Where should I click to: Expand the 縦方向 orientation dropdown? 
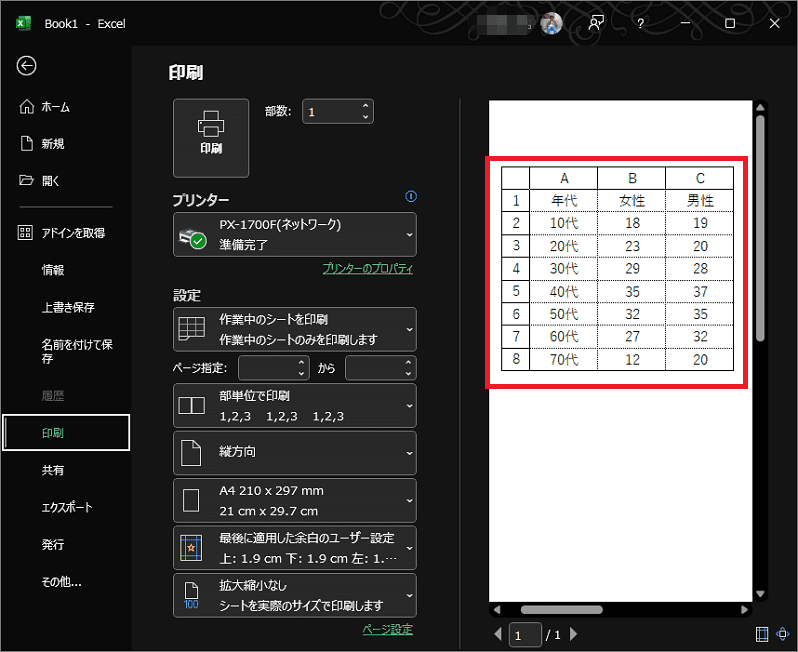click(294, 452)
